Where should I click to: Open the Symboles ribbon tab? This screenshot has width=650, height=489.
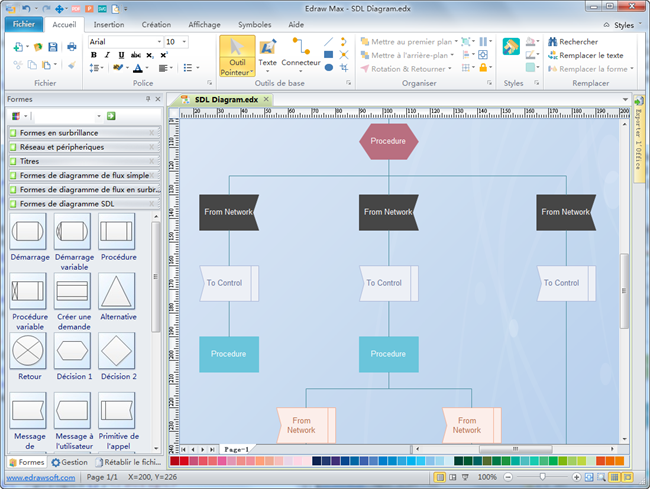254,24
